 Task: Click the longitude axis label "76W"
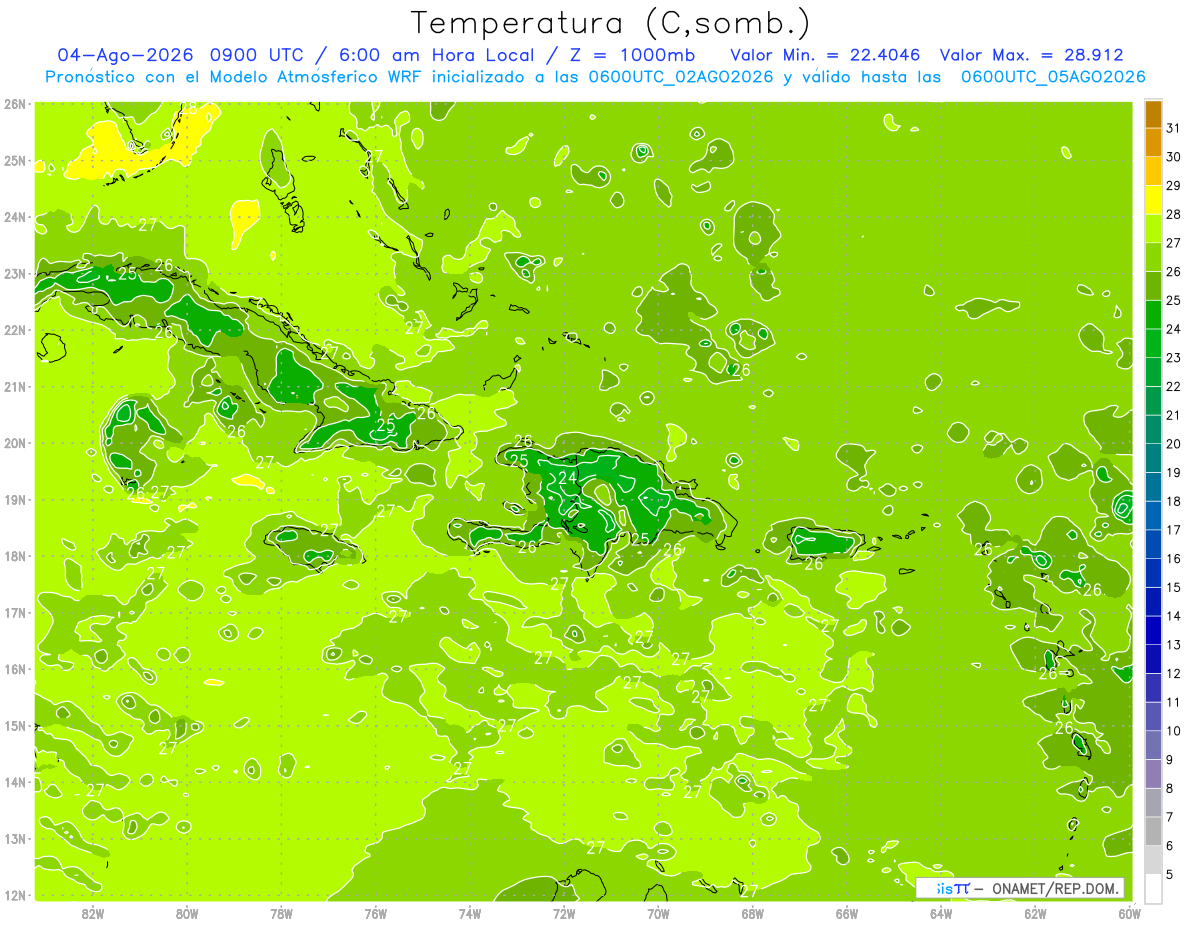pos(376,913)
